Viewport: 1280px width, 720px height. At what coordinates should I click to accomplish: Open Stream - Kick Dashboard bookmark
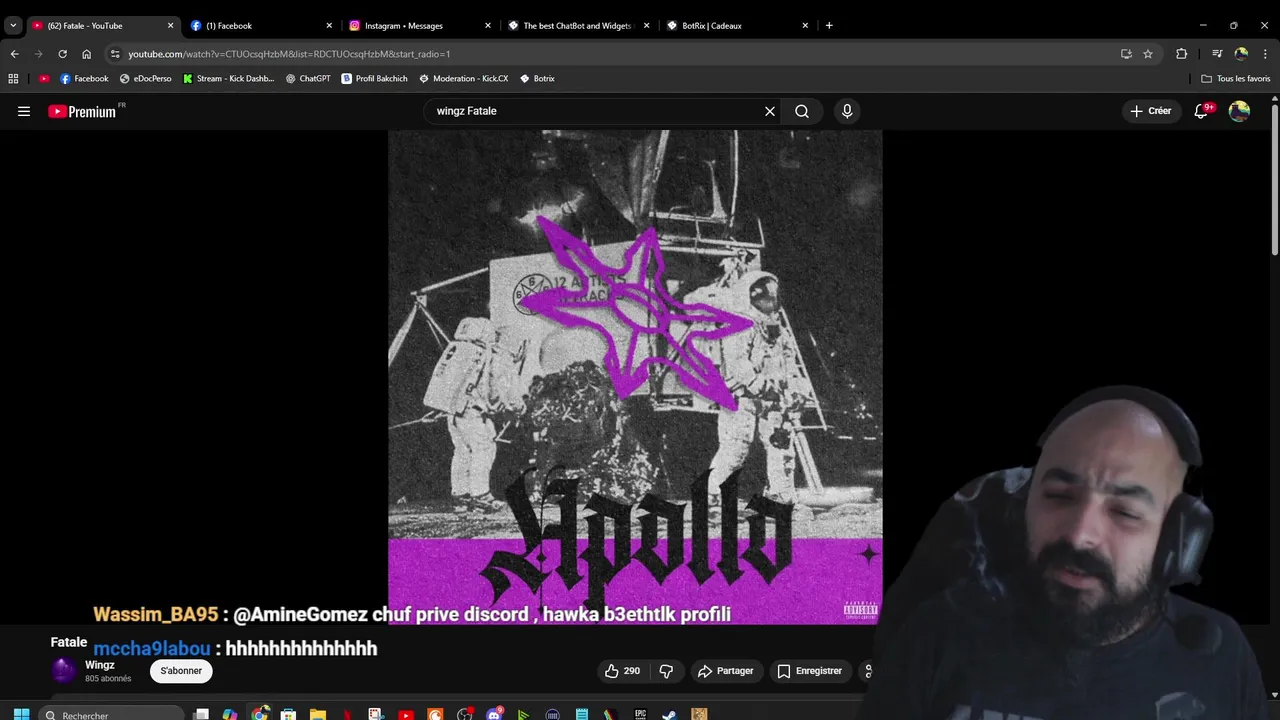pyautogui.click(x=228, y=78)
